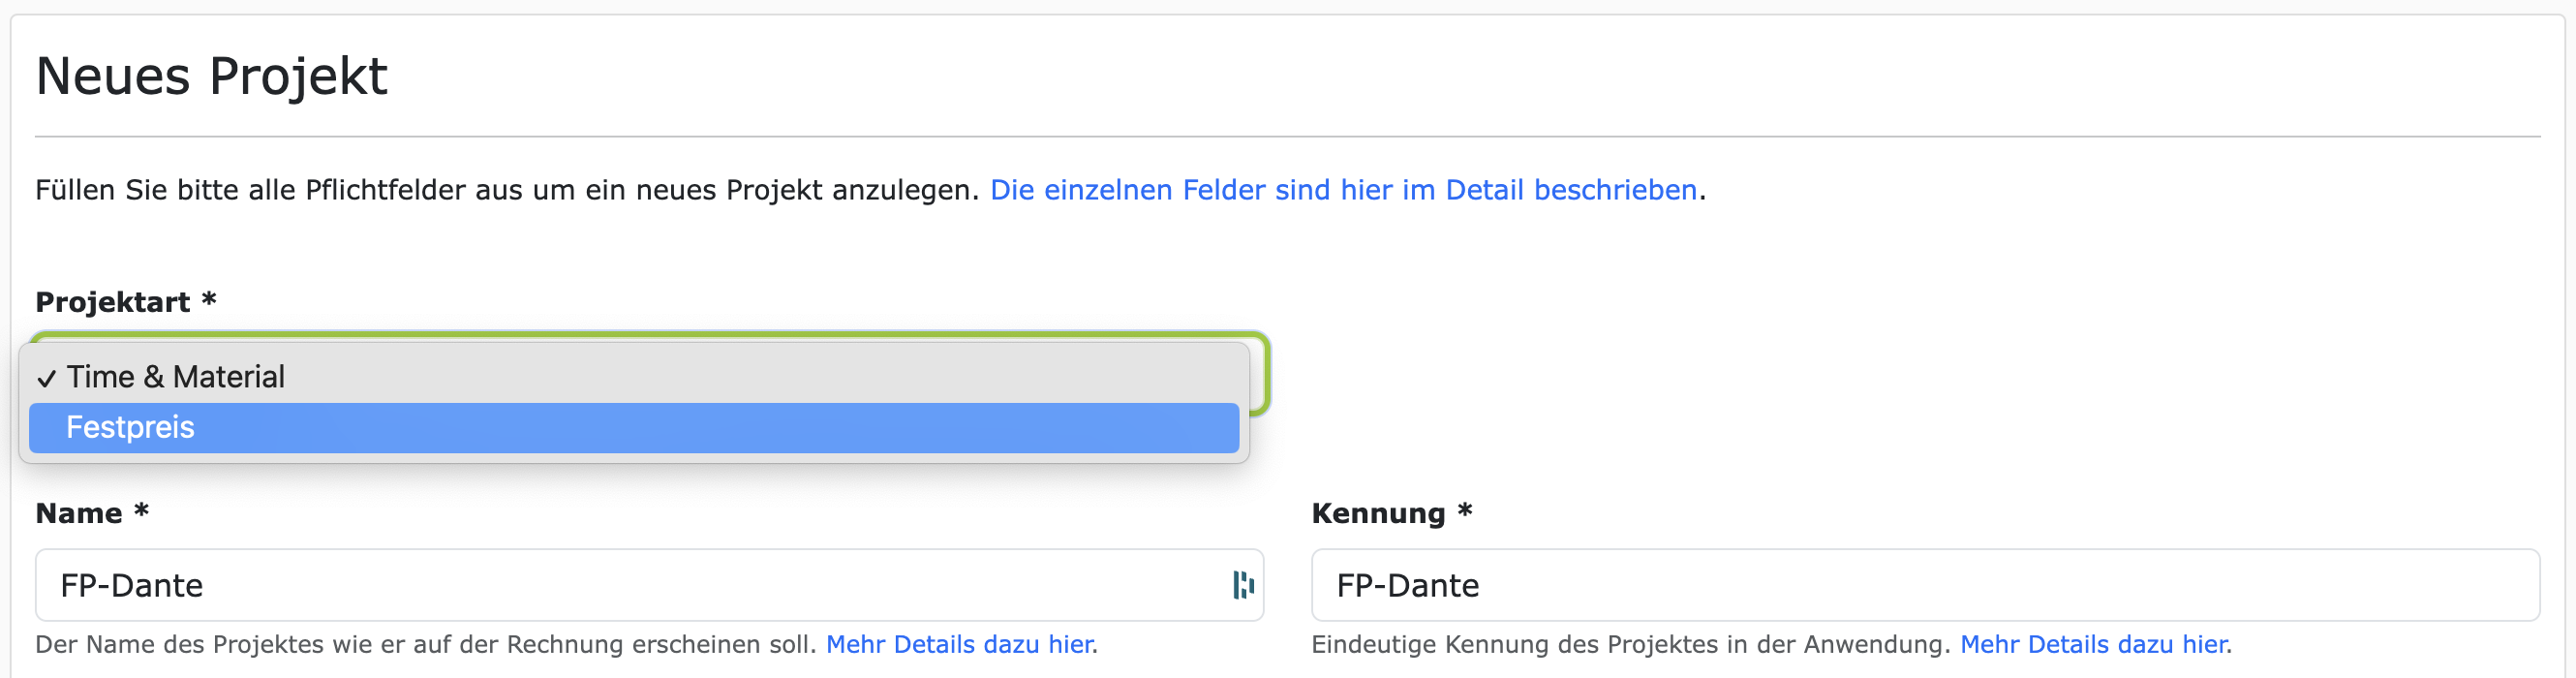Click Mehr Details dazu hier under Kennung
2576x678 pixels.
click(x=2096, y=644)
